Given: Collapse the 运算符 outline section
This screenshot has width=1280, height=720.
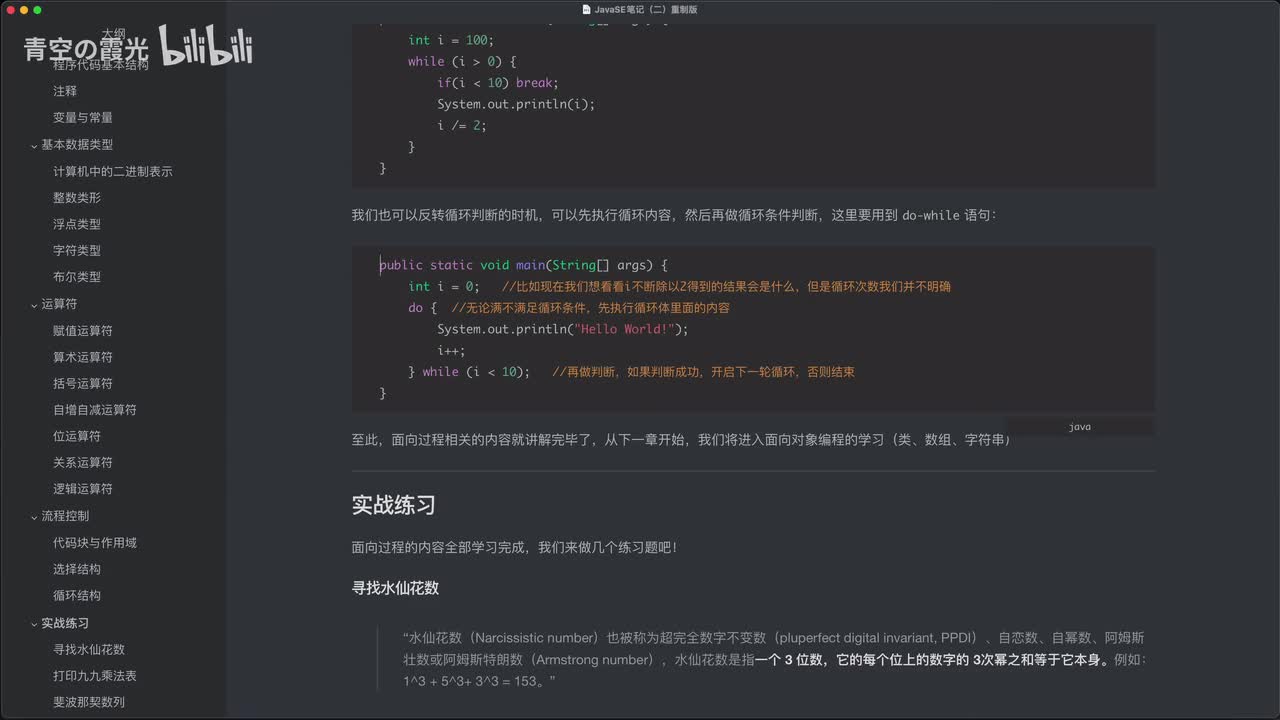Looking at the screenshot, I should tap(34, 305).
